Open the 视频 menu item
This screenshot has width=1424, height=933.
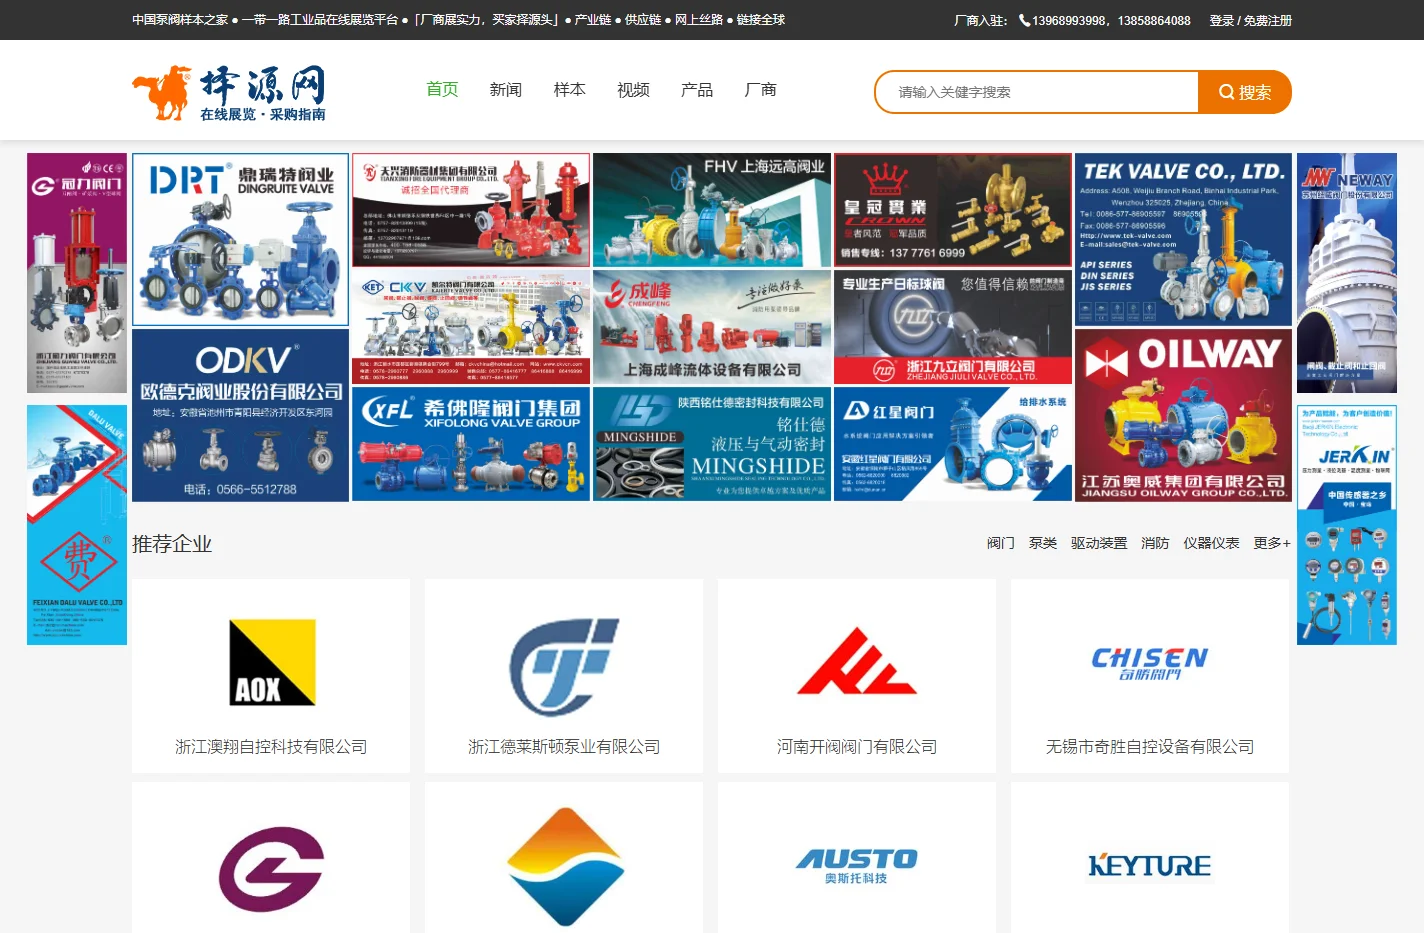tap(633, 90)
